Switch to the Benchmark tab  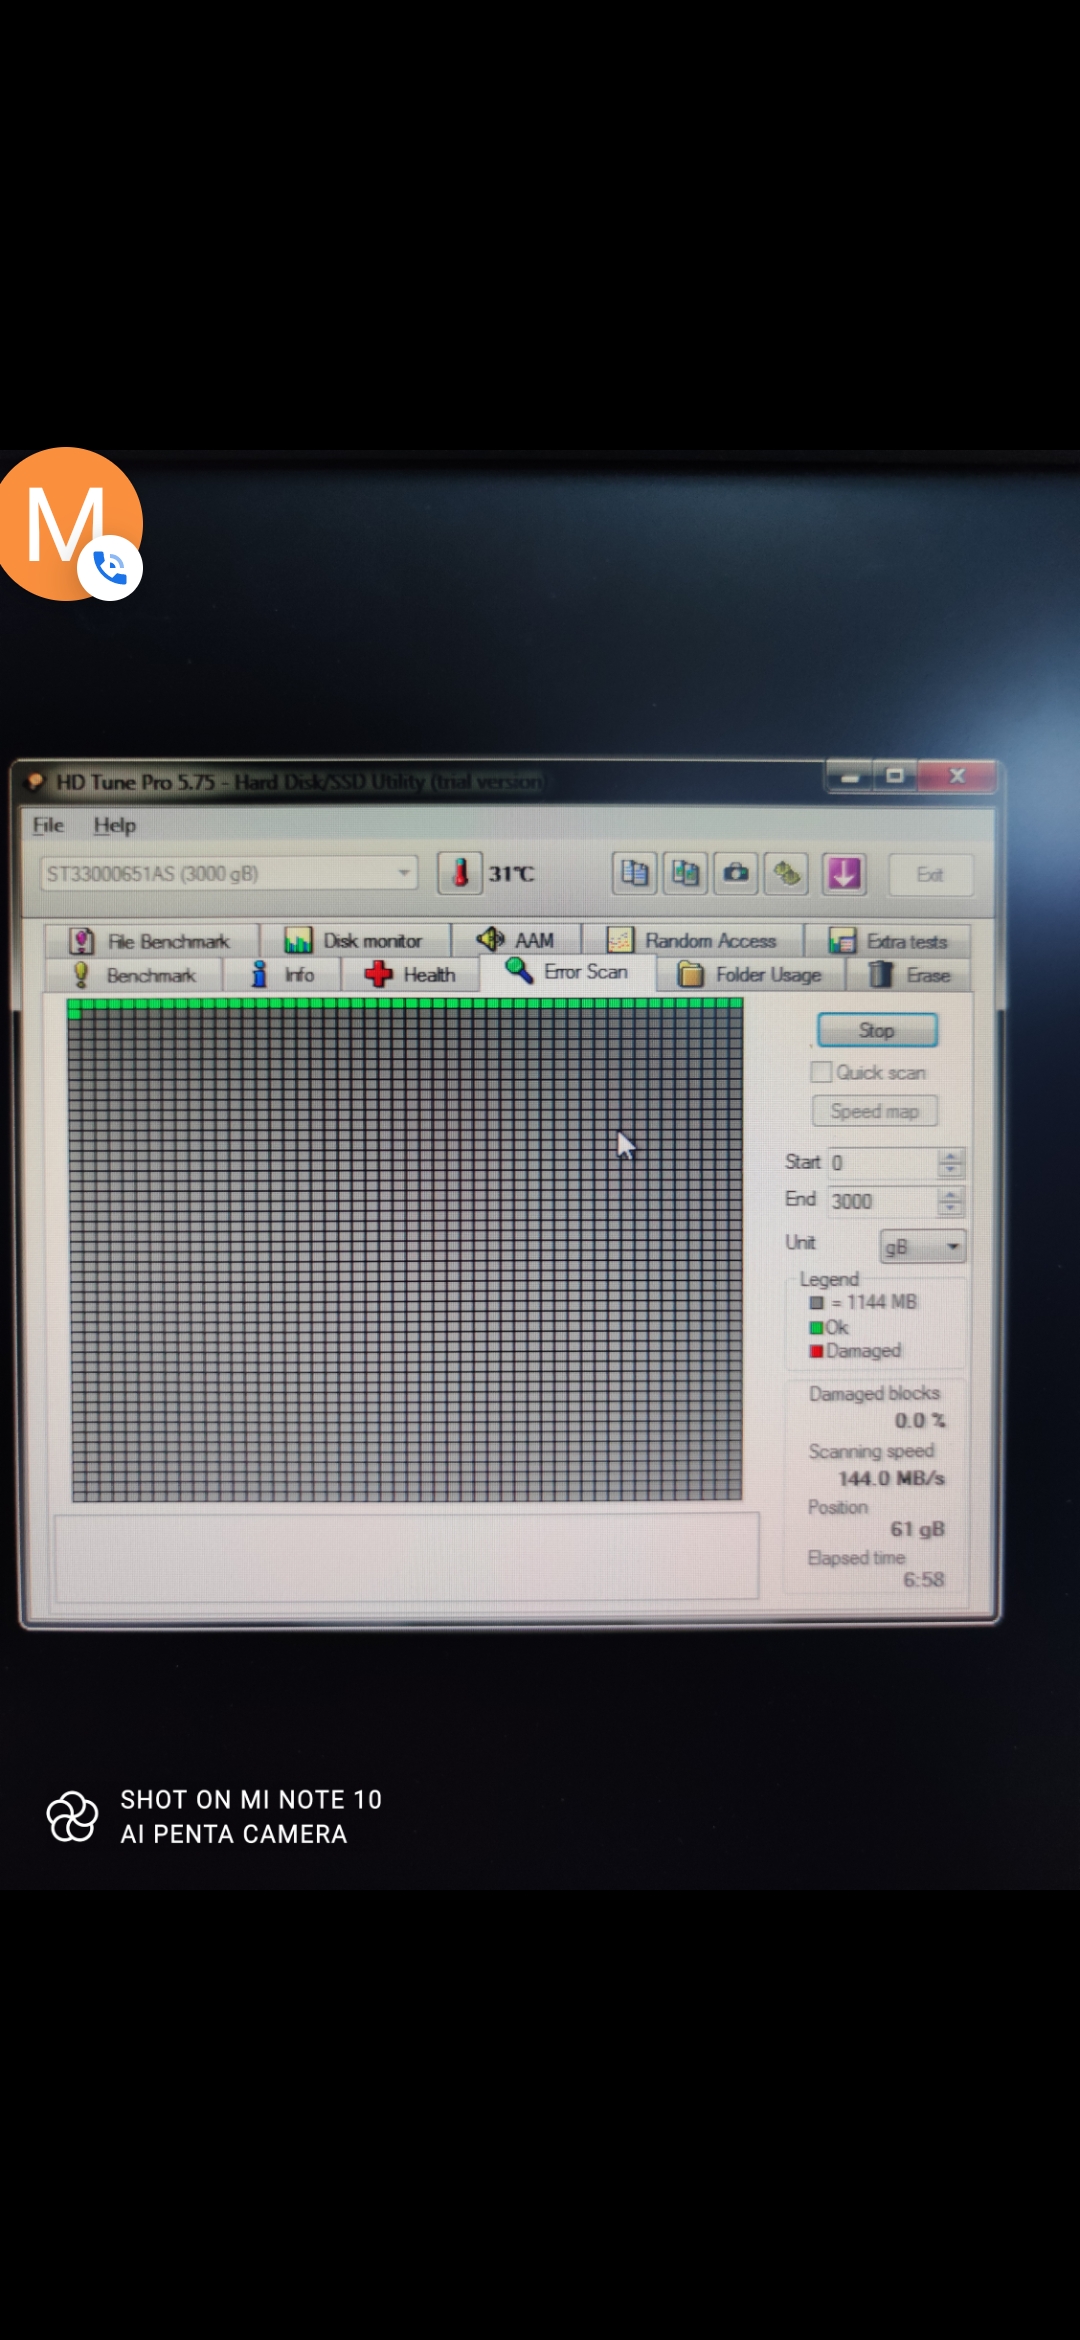pos(133,975)
